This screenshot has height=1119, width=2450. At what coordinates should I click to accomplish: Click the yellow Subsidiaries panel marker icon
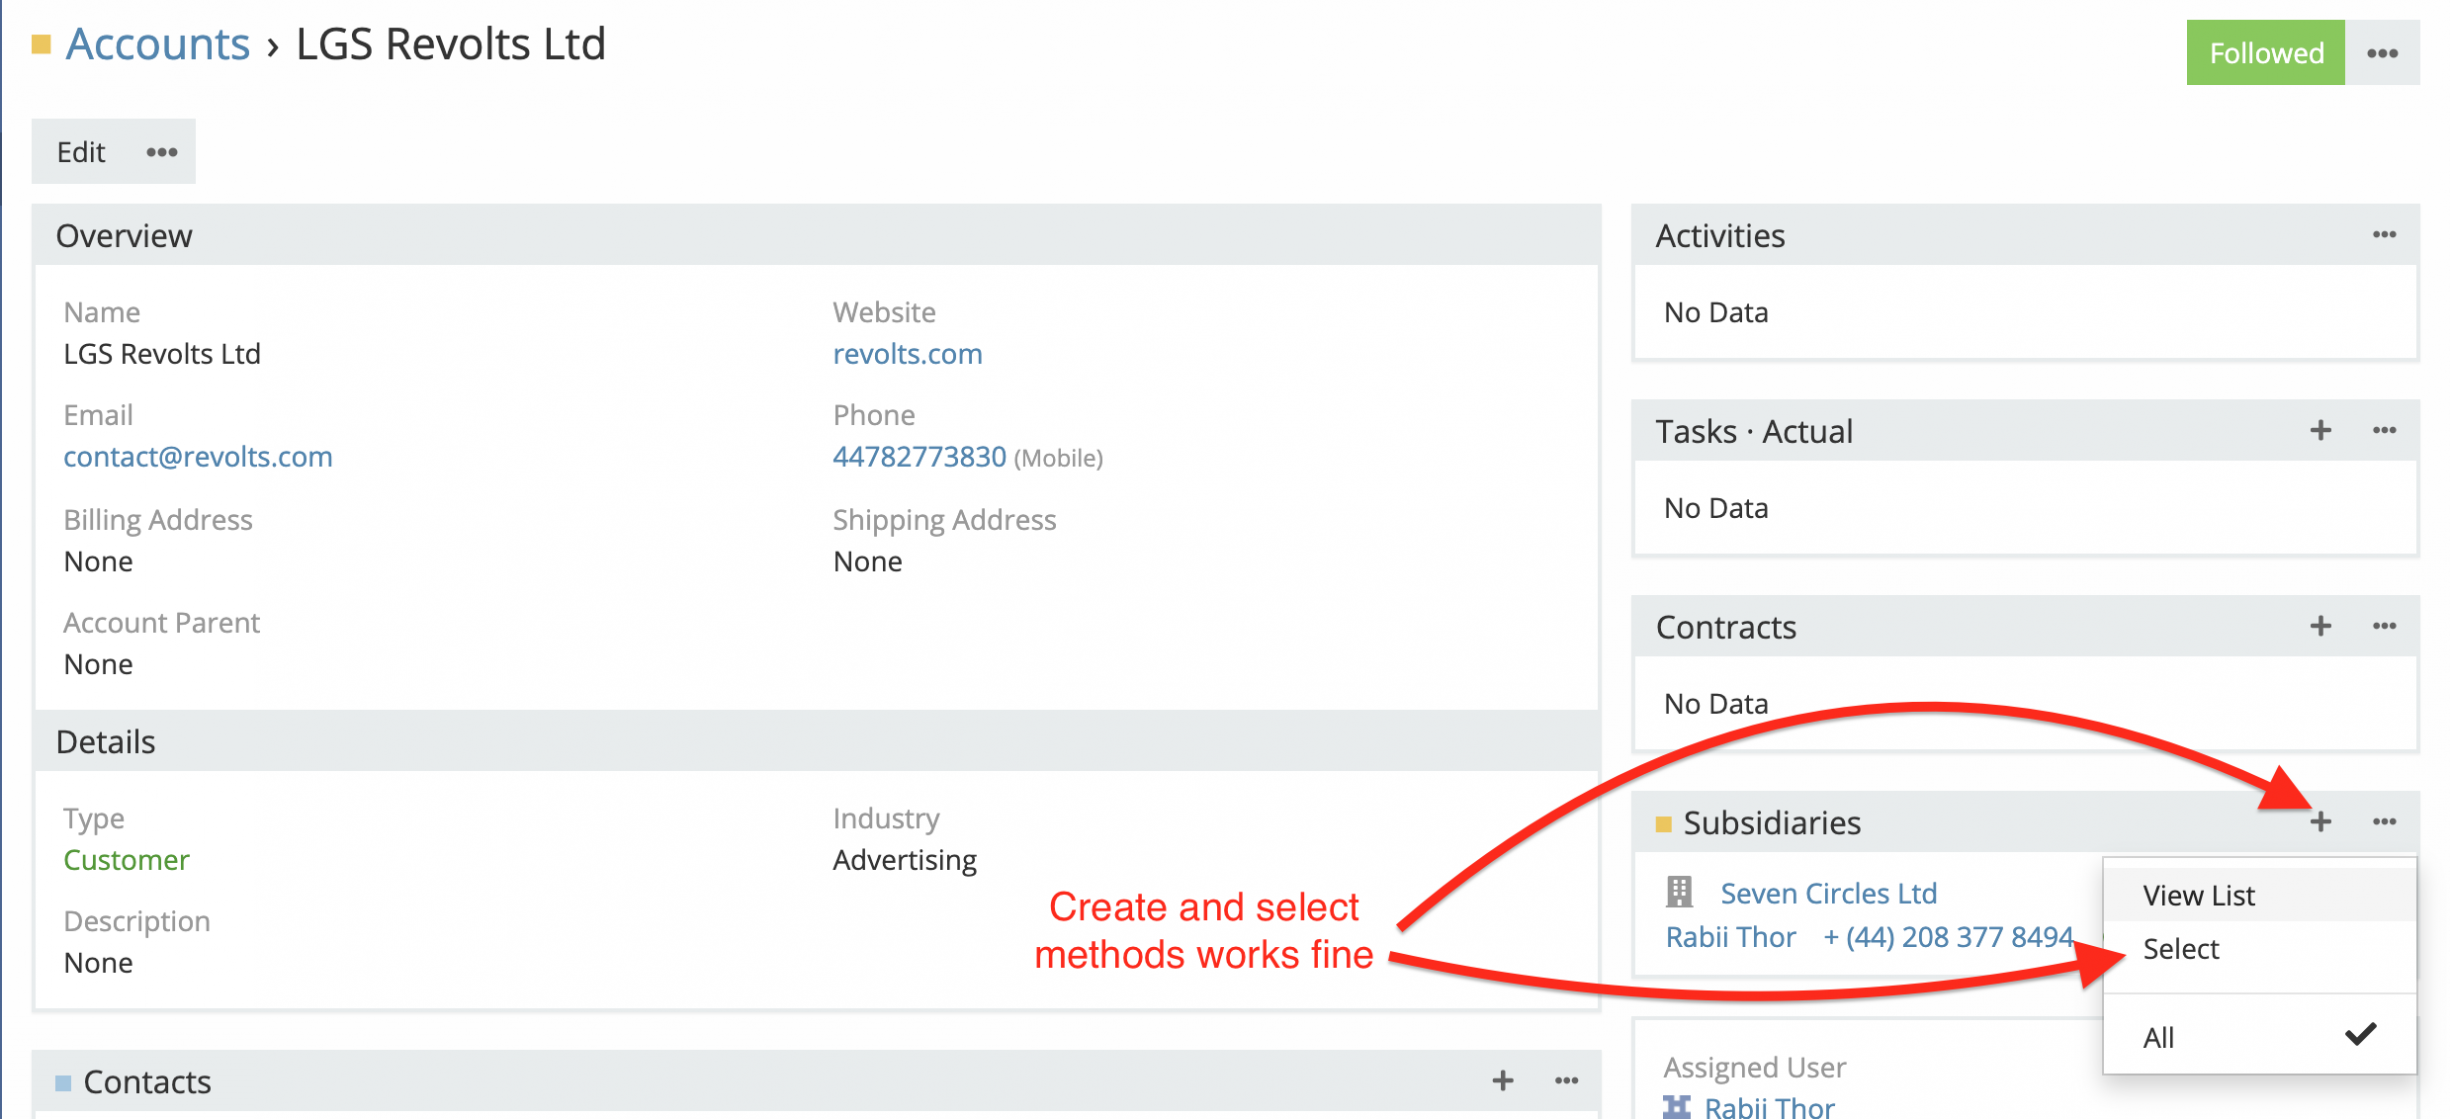point(1663,824)
